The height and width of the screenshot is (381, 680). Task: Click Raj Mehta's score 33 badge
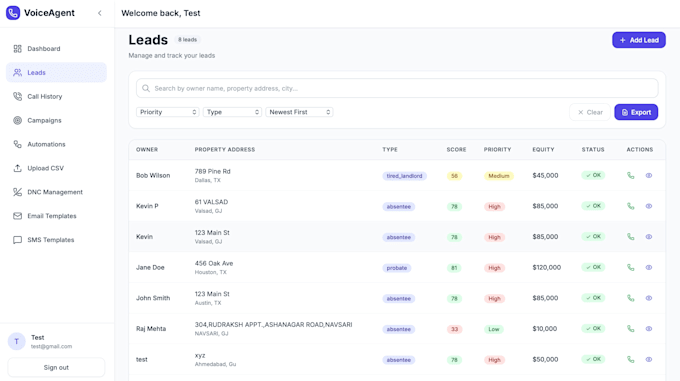click(454, 329)
